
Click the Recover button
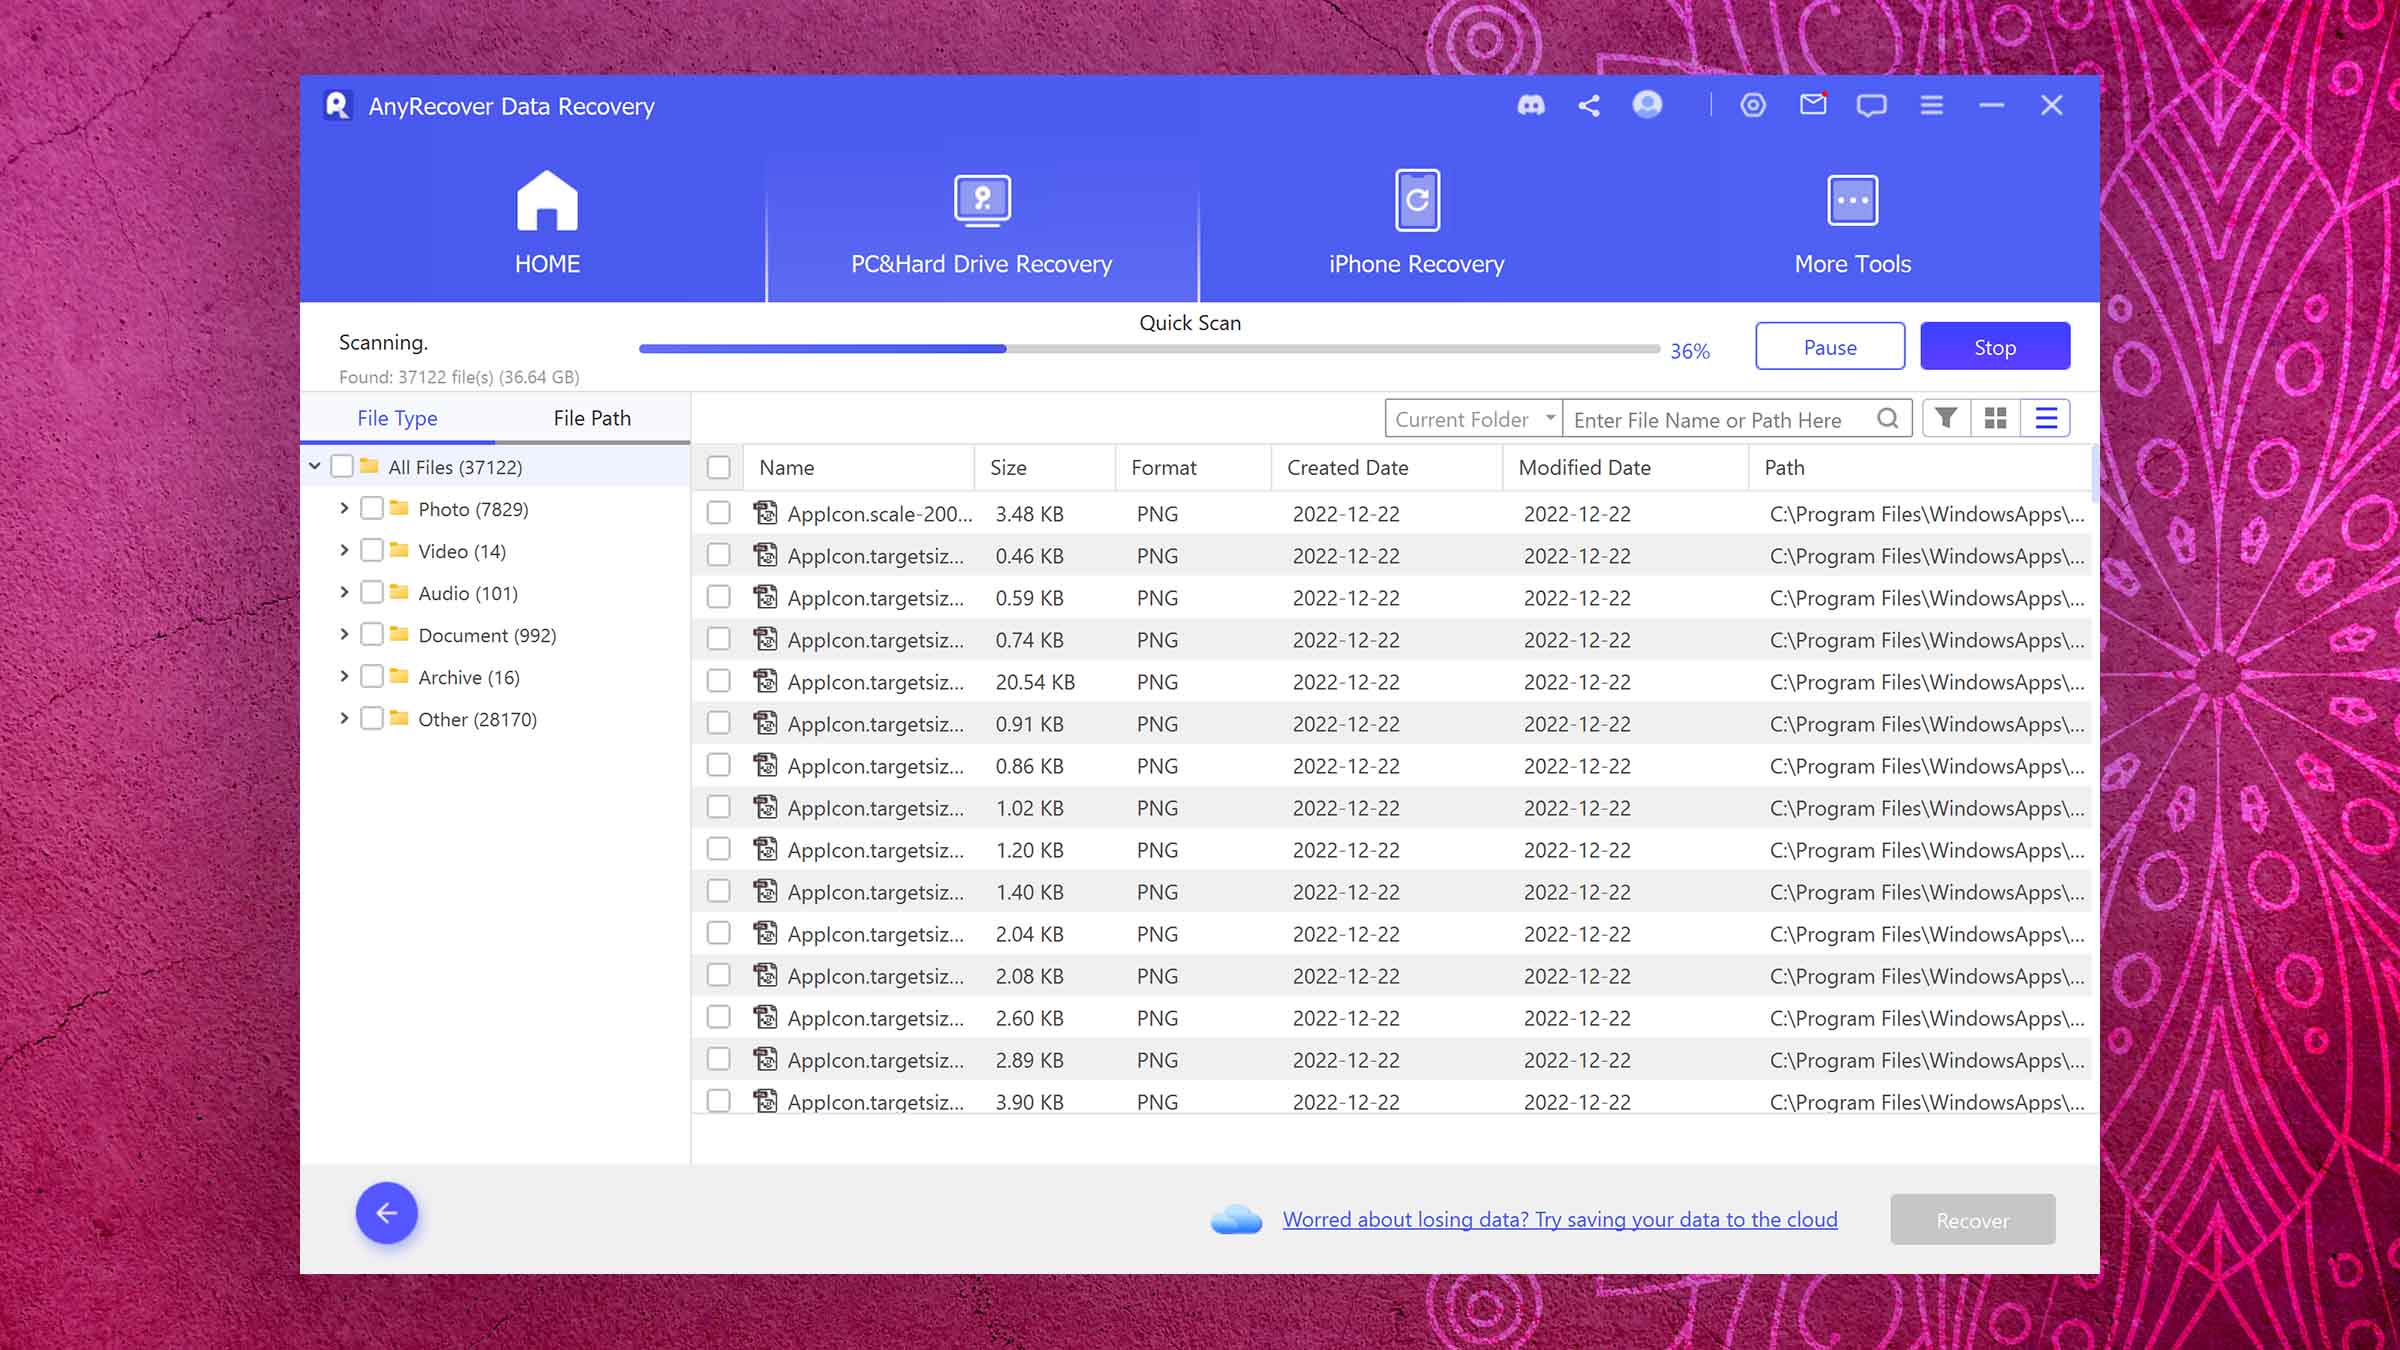click(1972, 1219)
